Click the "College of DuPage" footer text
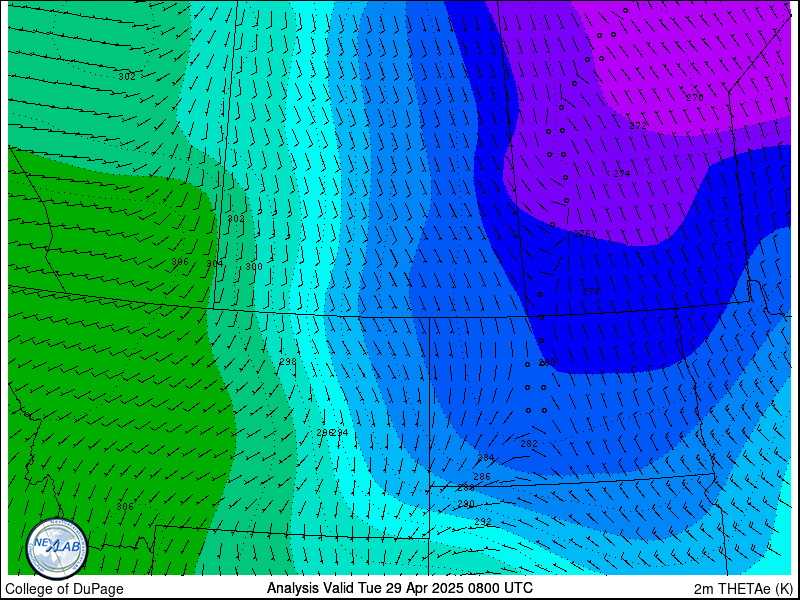The width and height of the screenshot is (800, 600). click(x=64, y=589)
